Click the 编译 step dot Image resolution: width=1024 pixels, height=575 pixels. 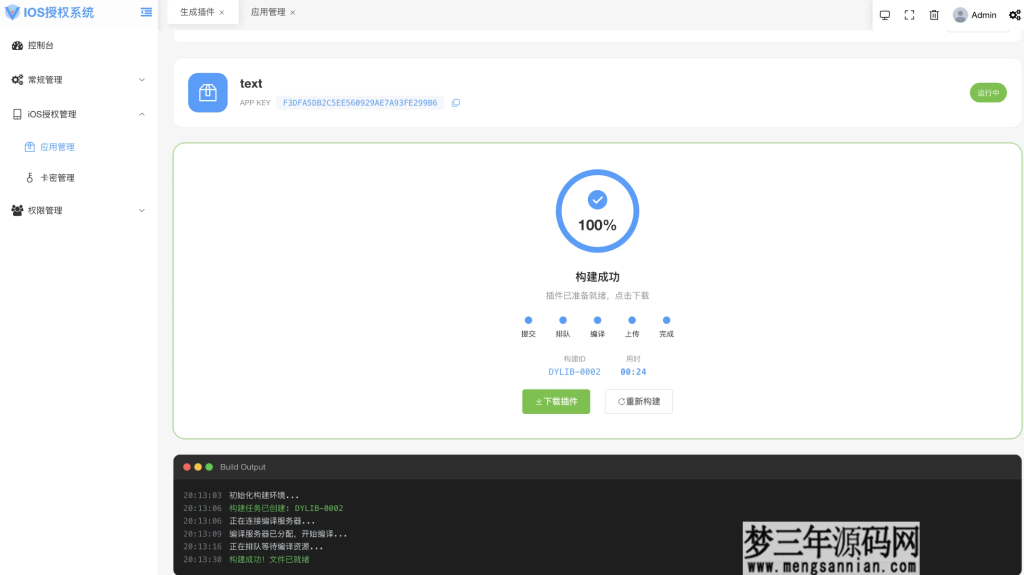point(597,320)
